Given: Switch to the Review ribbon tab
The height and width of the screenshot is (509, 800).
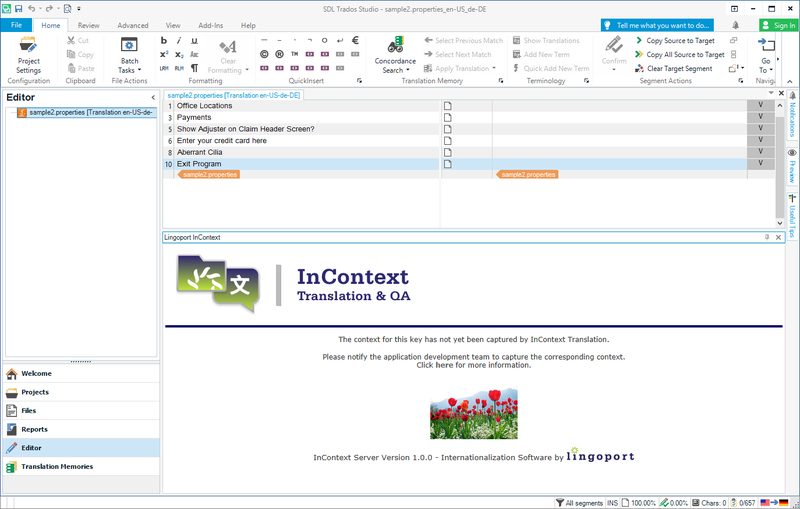Looking at the screenshot, I should point(88,25).
